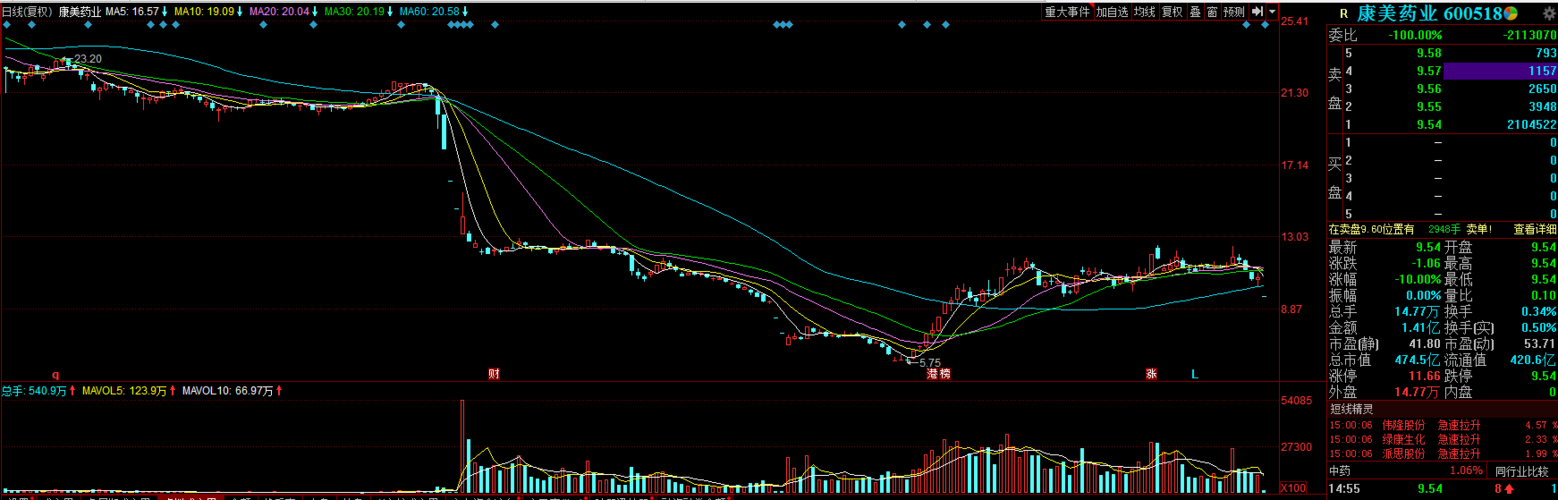This screenshot has width=1558, height=500.
Task: Open the 复权 adjustment option
Action: click(x=1172, y=12)
